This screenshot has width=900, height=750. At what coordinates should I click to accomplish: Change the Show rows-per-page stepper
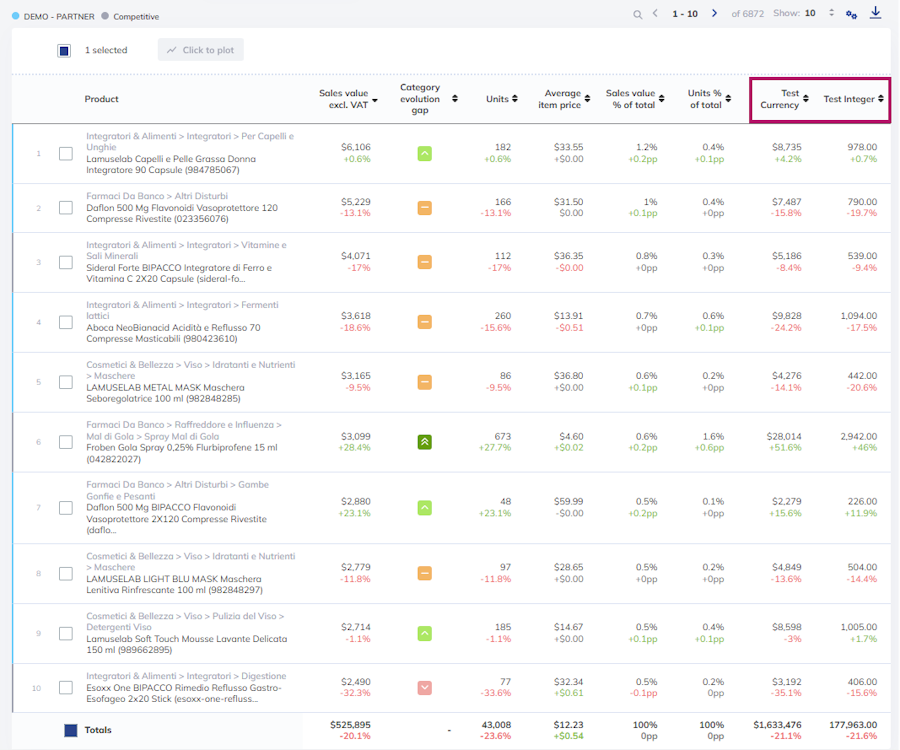point(831,13)
